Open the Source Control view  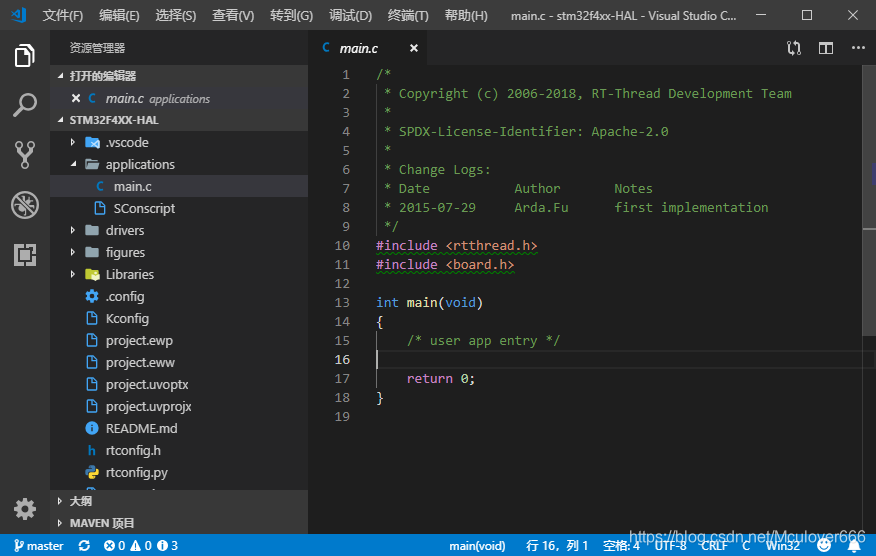(x=25, y=155)
